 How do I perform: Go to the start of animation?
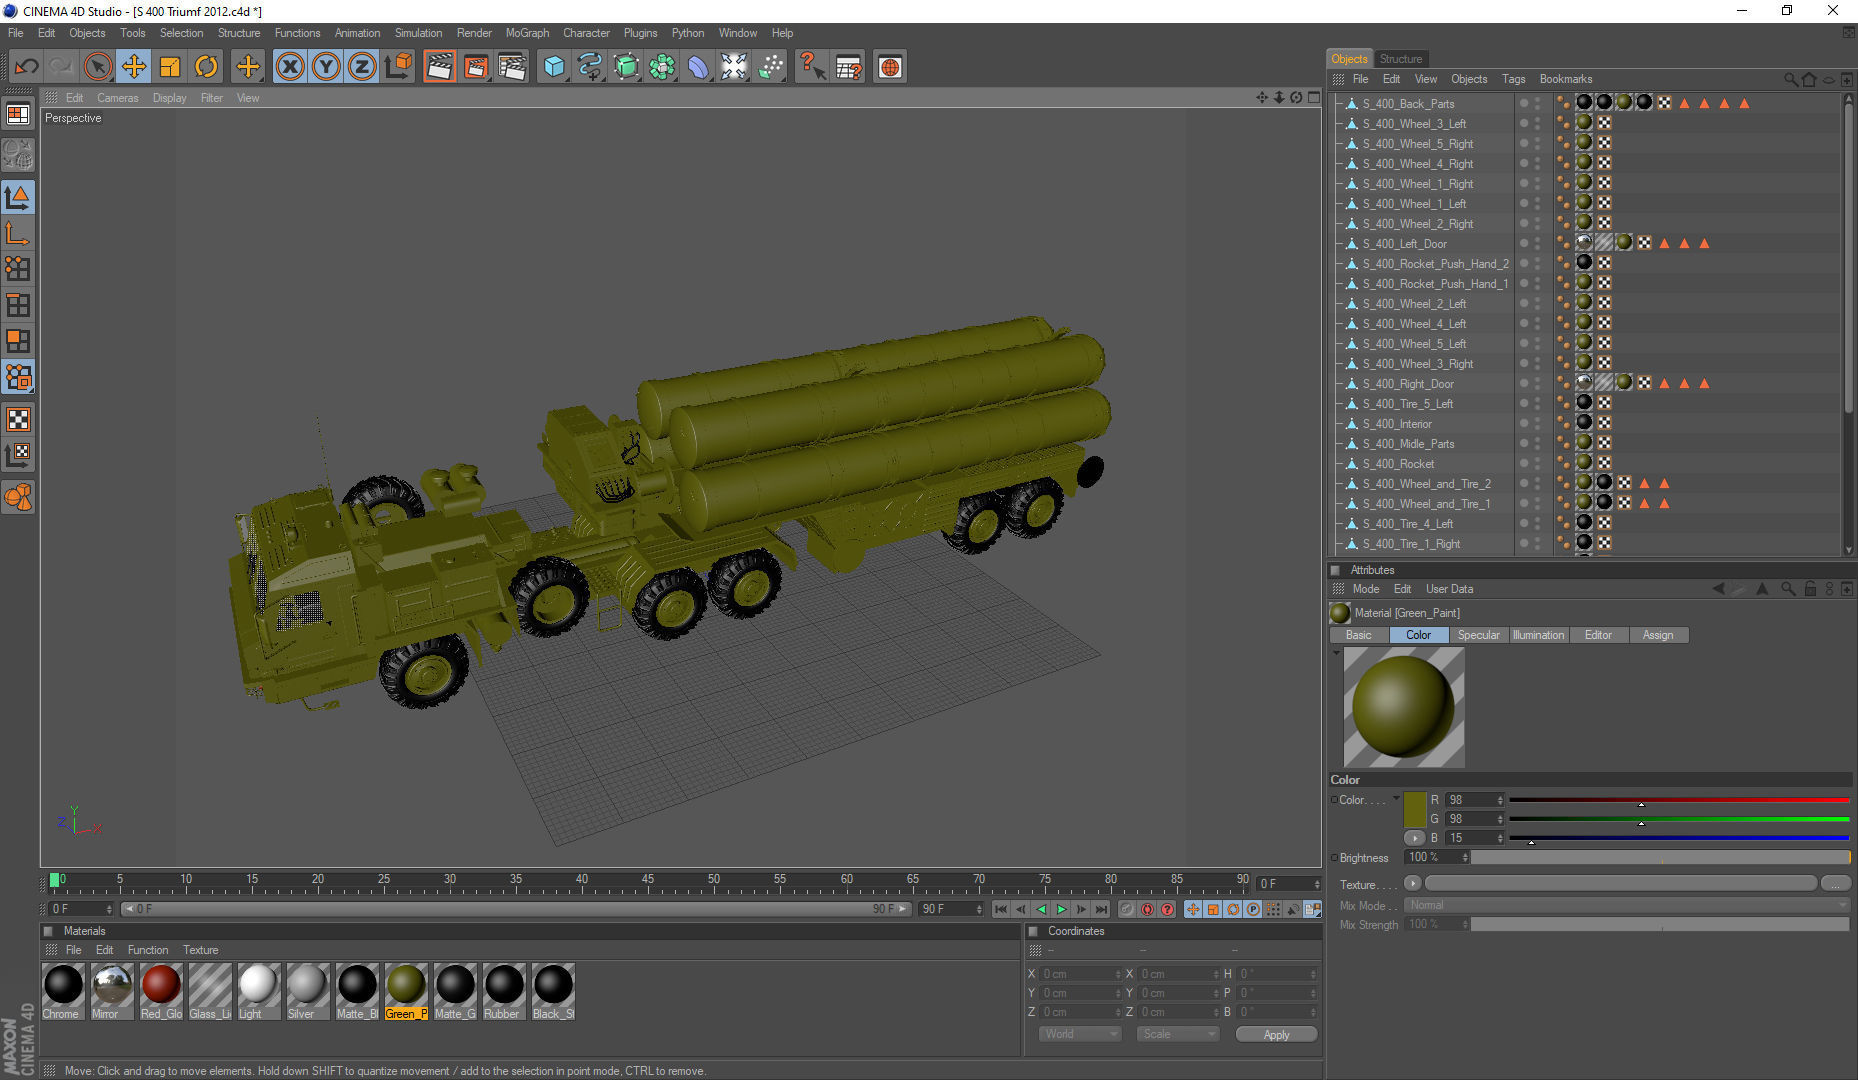(x=1001, y=909)
